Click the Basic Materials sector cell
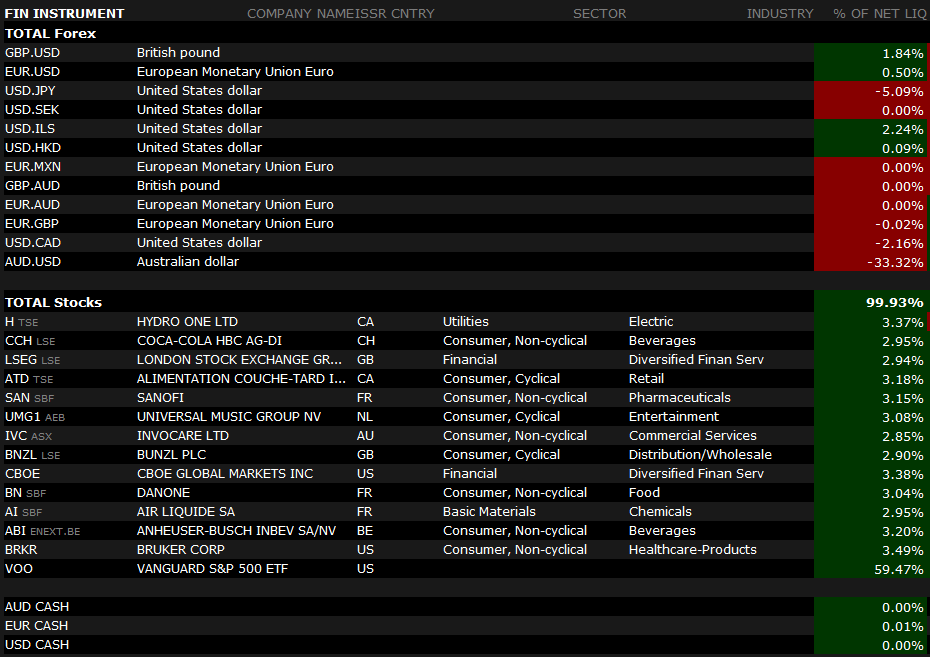This screenshot has width=930, height=657. 489,512
